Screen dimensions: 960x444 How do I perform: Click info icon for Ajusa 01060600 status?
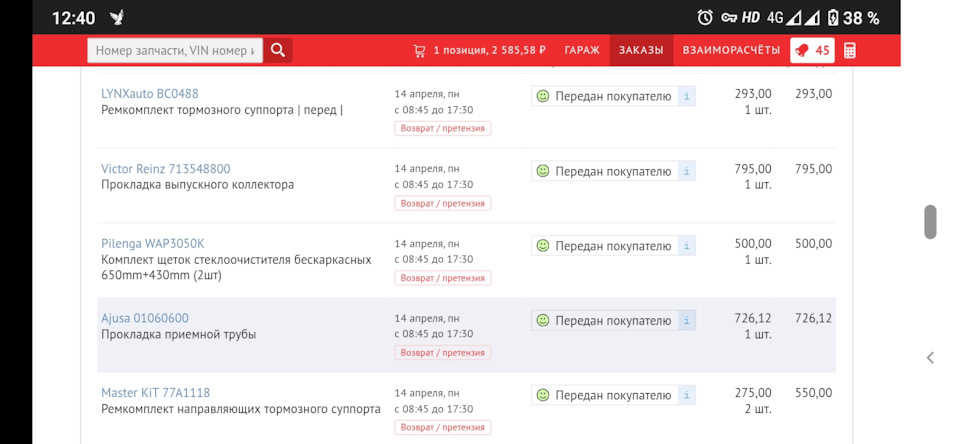point(686,320)
